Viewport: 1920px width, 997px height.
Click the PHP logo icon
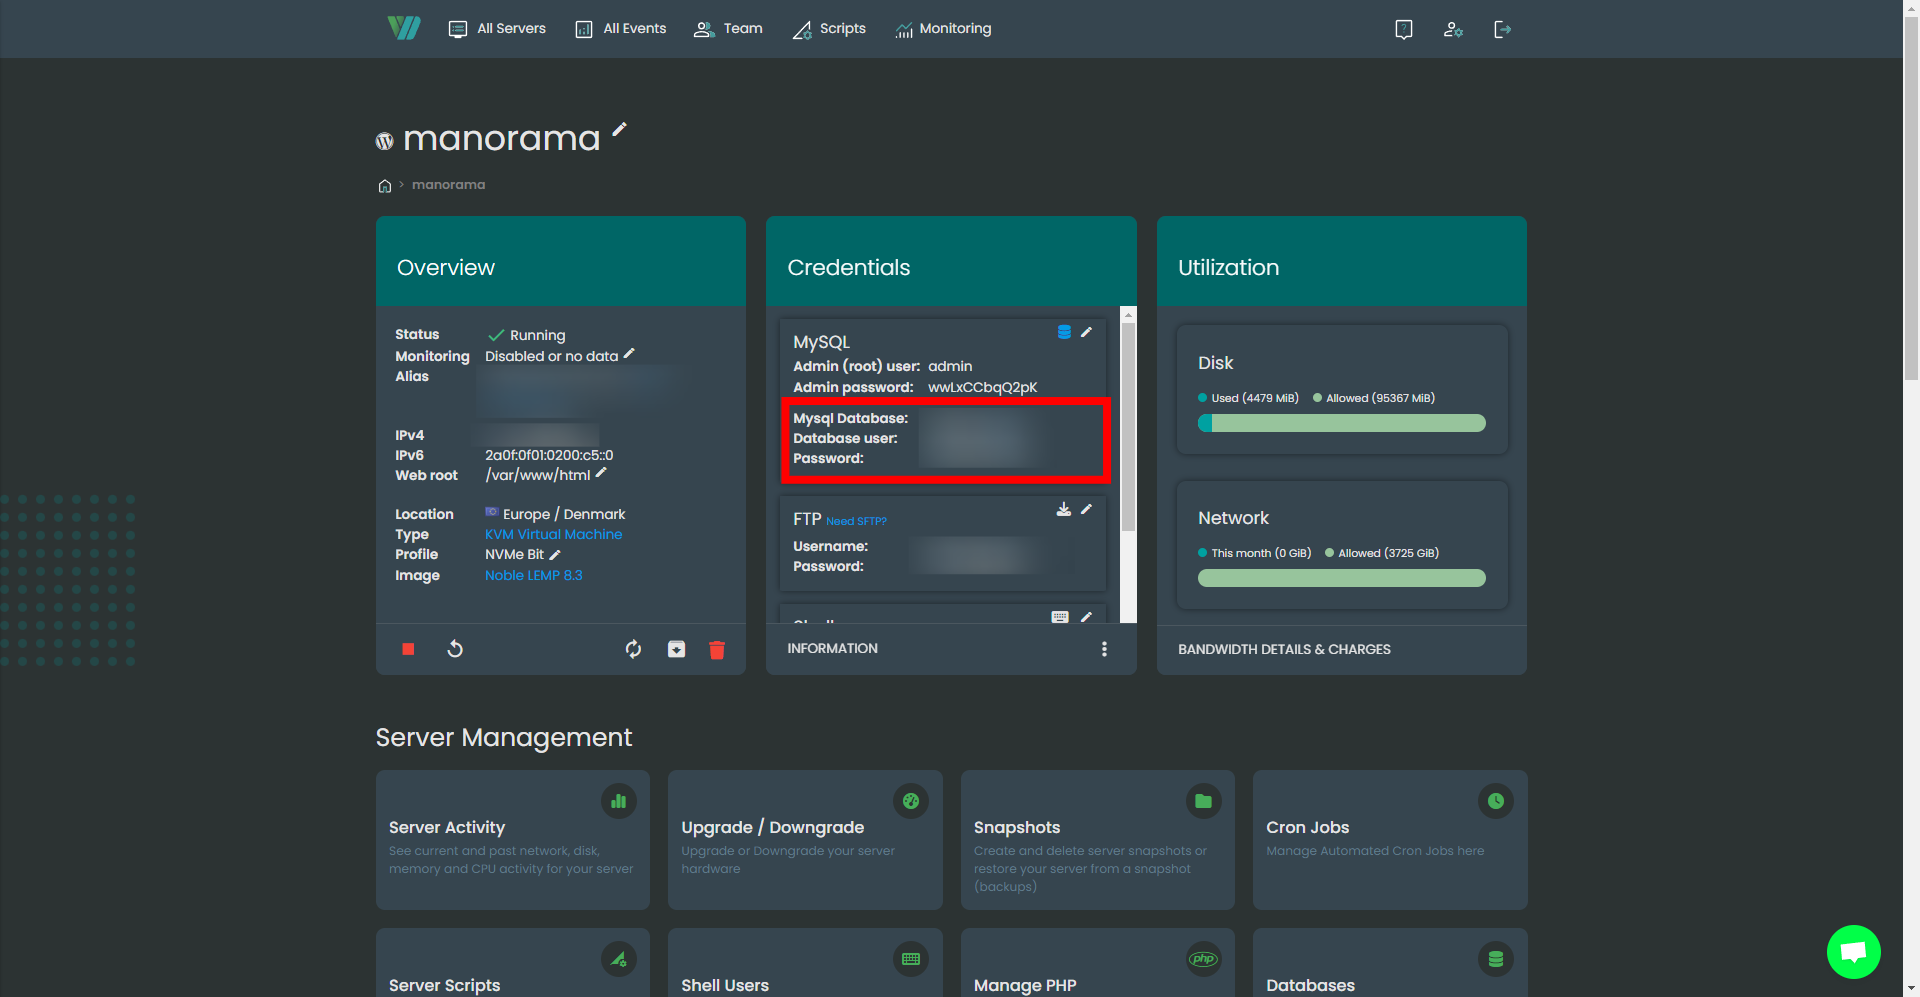point(1203,959)
